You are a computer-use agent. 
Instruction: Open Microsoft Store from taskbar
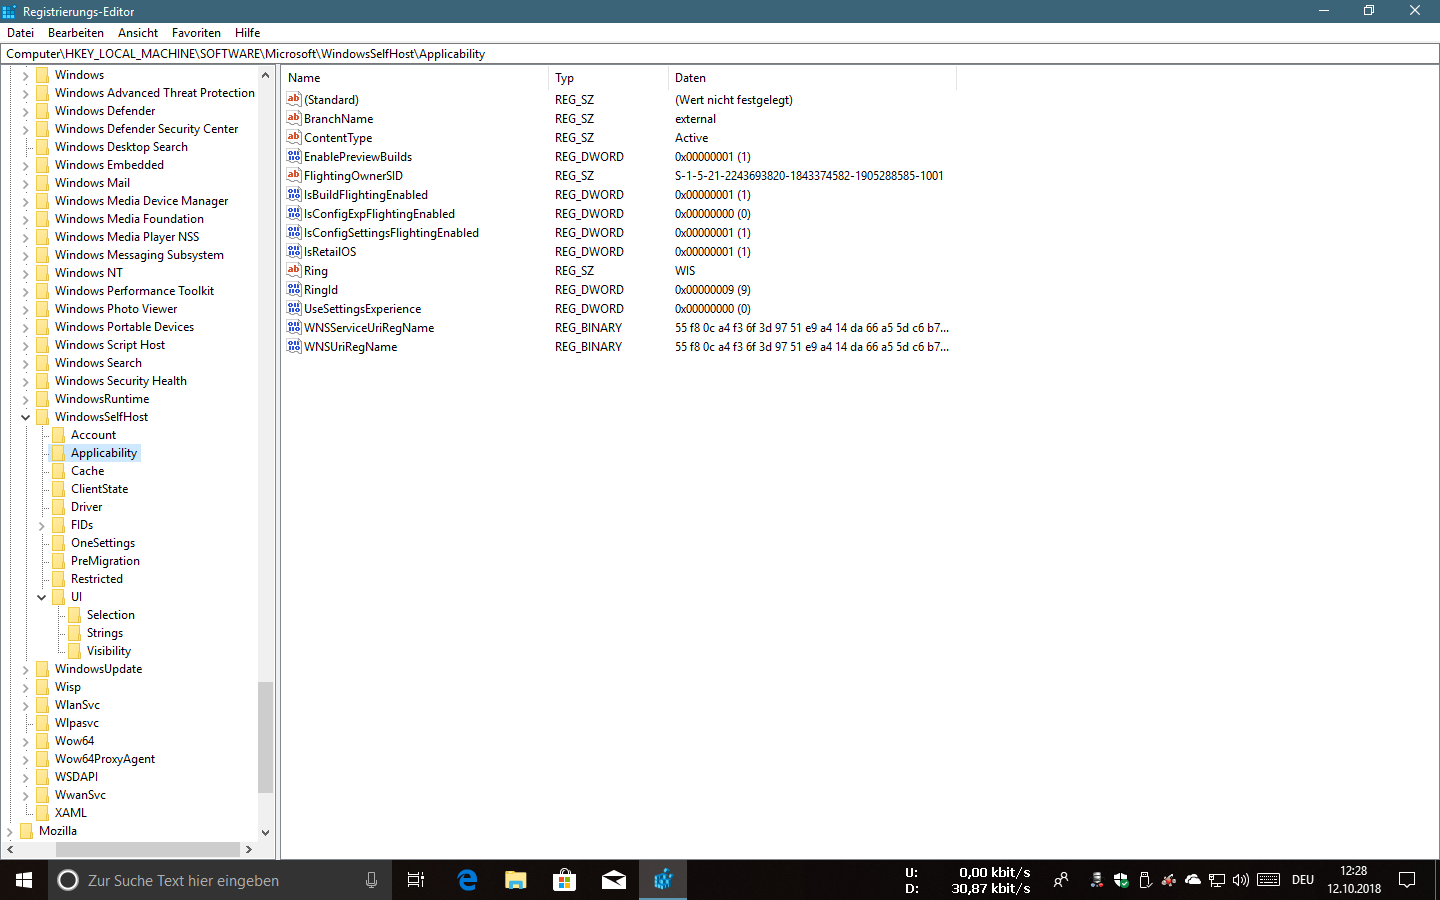(564, 880)
